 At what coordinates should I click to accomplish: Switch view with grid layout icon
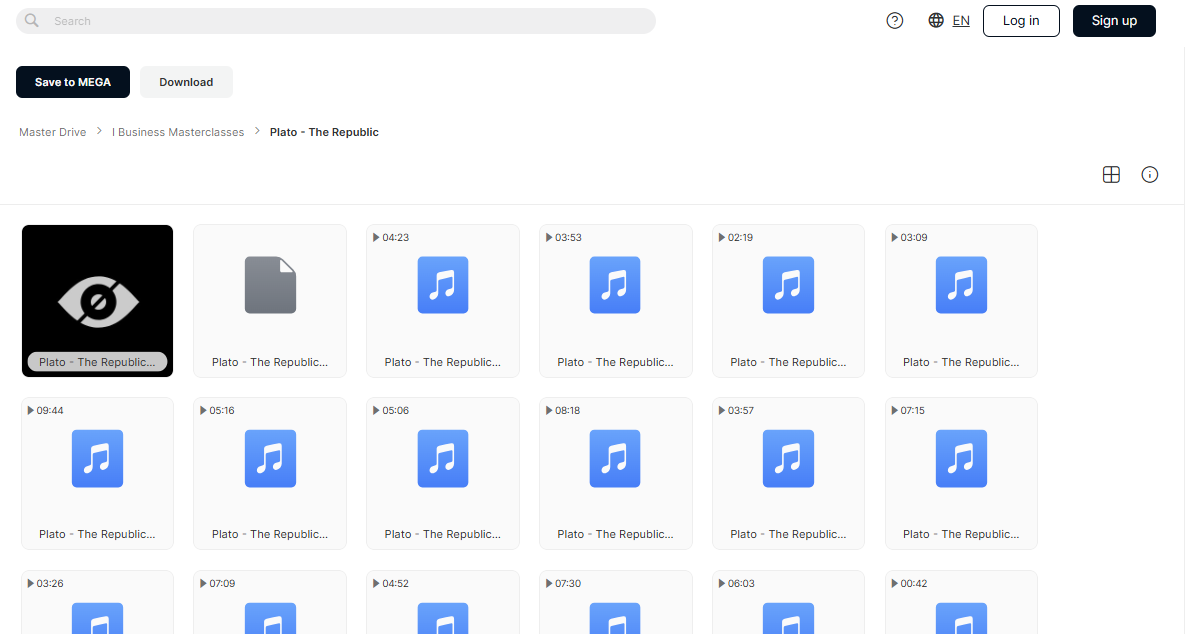coord(1111,175)
